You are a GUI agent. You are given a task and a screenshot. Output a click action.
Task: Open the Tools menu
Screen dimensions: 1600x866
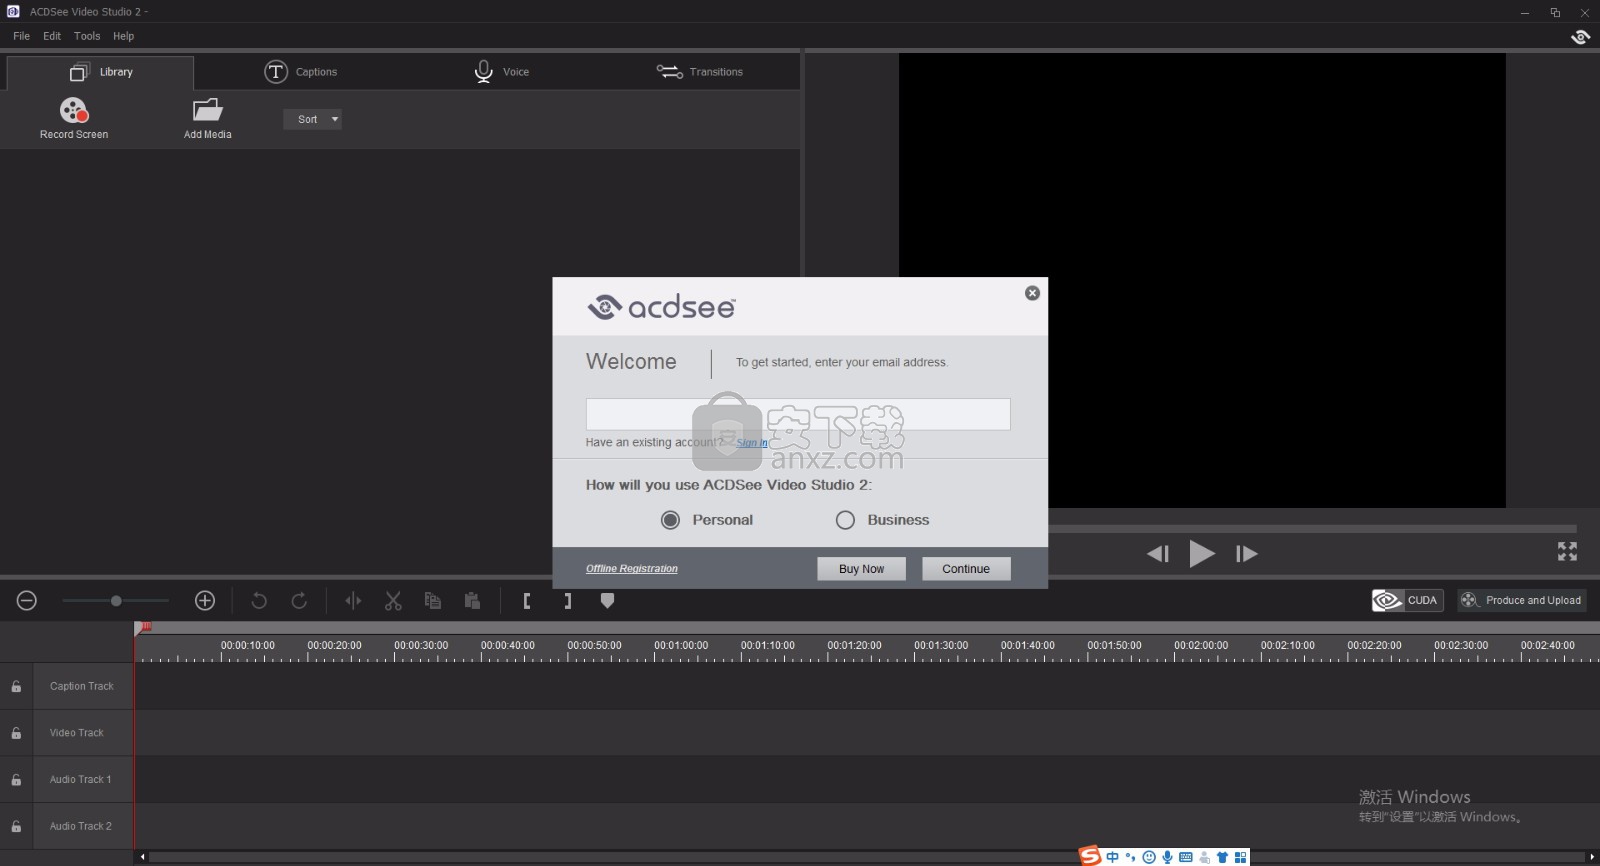point(87,36)
